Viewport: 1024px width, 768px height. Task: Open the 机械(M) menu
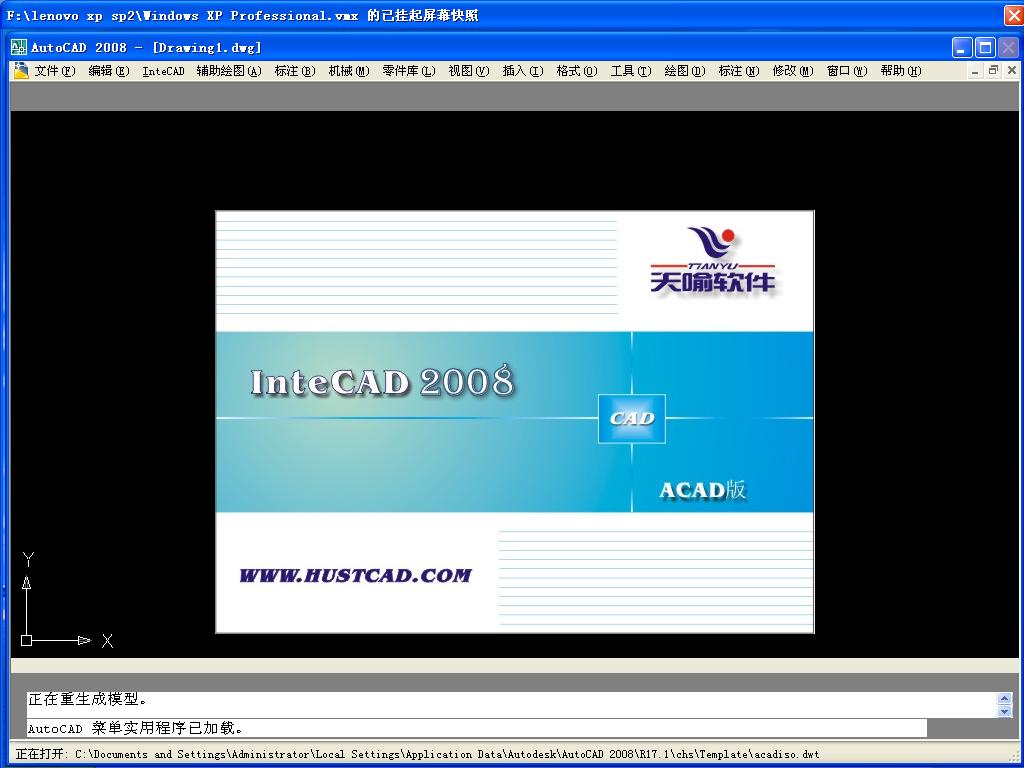pyautogui.click(x=349, y=71)
